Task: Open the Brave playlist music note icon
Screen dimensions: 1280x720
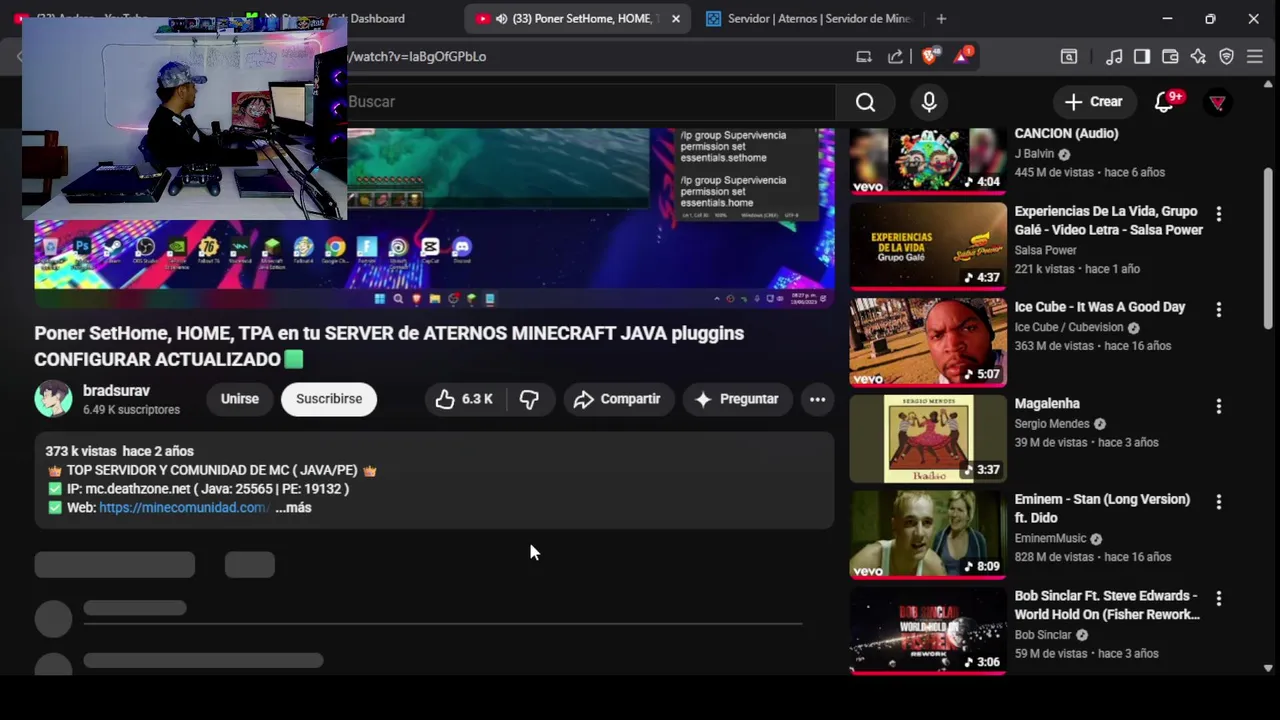Action: [x=1114, y=57]
